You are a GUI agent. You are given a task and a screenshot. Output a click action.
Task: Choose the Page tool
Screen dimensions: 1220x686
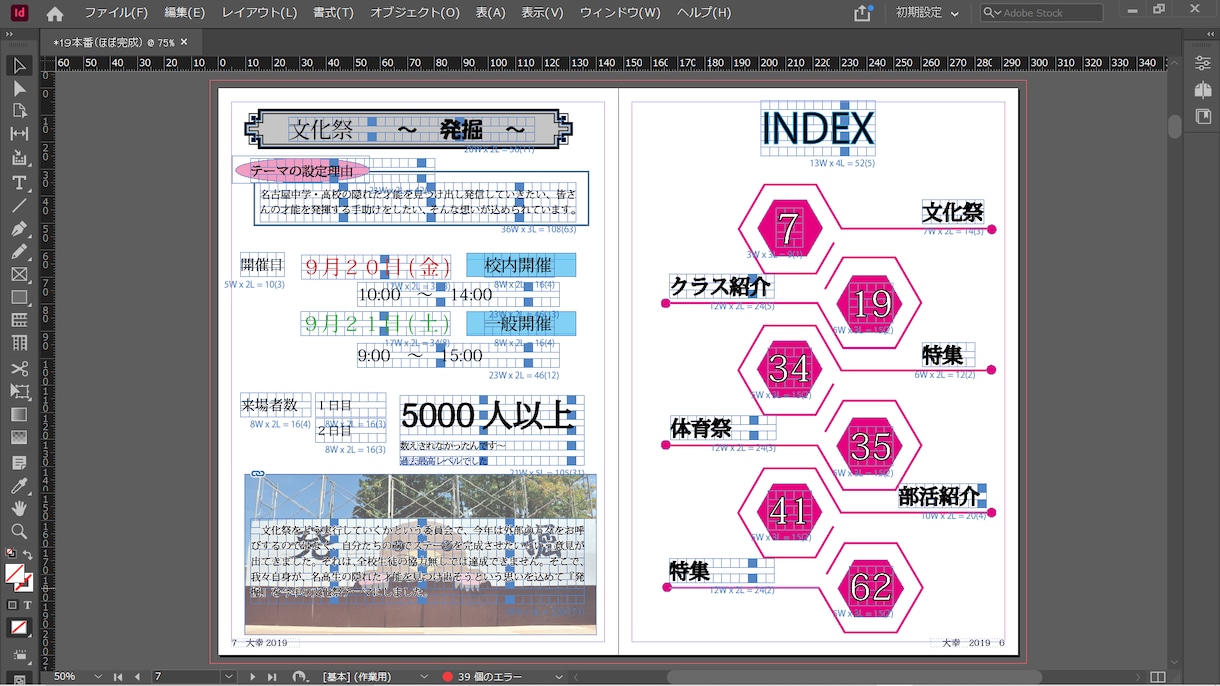point(19,111)
